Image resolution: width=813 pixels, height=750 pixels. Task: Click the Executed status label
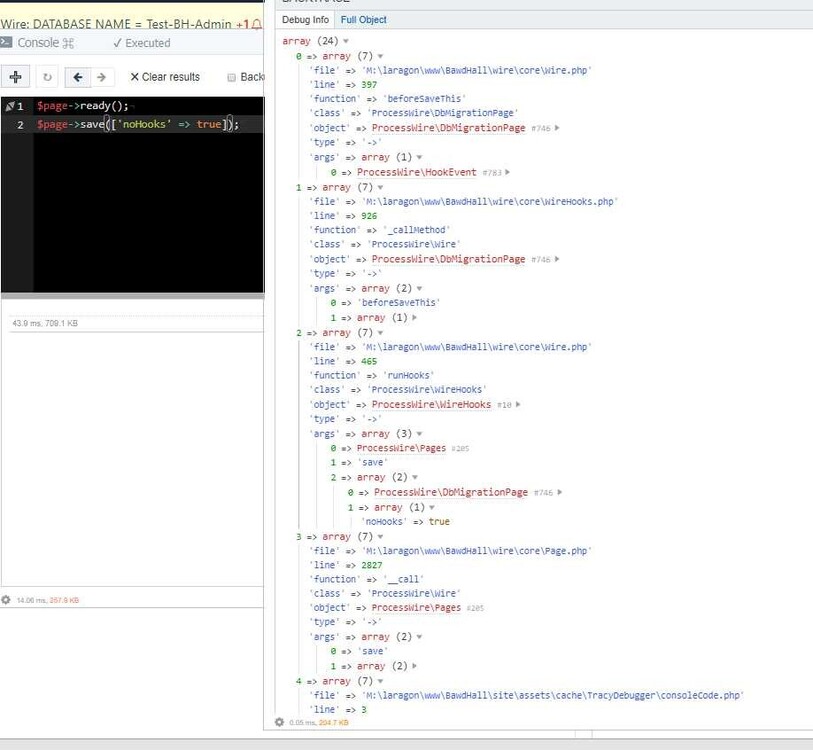pos(141,43)
